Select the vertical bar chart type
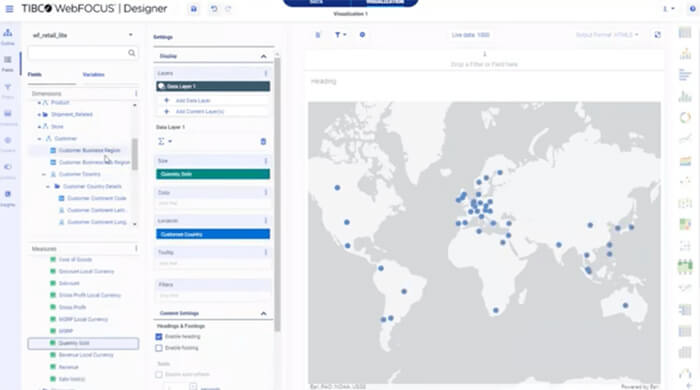The image size is (700, 390). pos(685,96)
